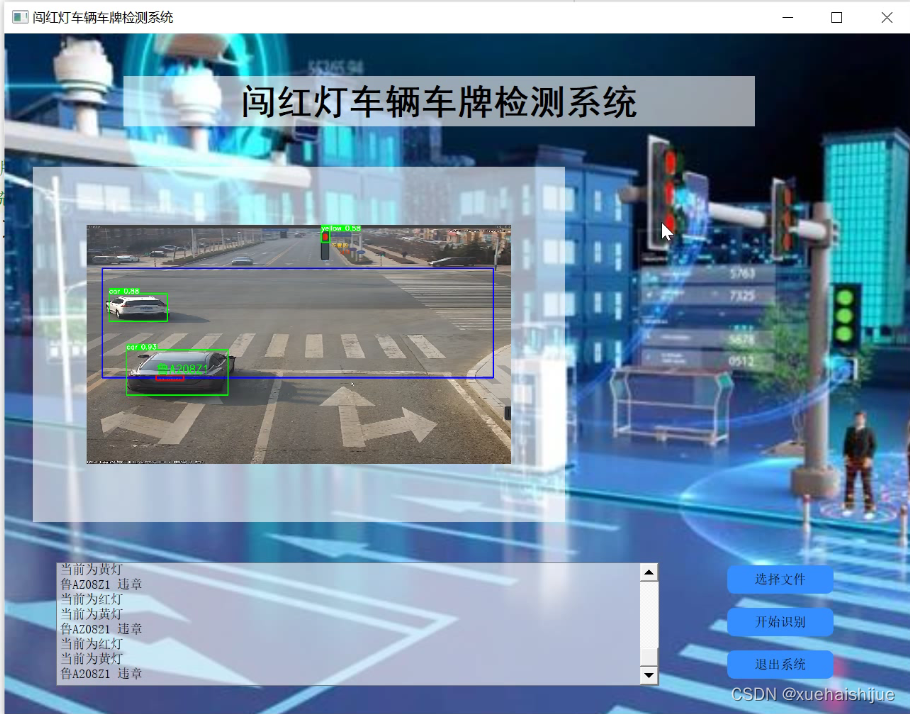The width and height of the screenshot is (910, 714).
Task: Click the log scrollbar thumb
Action: pos(649,657)
